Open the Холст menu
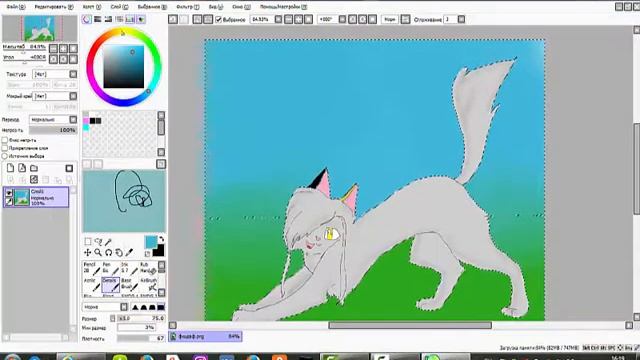This screenshot has height=360, width=640. 92,7
